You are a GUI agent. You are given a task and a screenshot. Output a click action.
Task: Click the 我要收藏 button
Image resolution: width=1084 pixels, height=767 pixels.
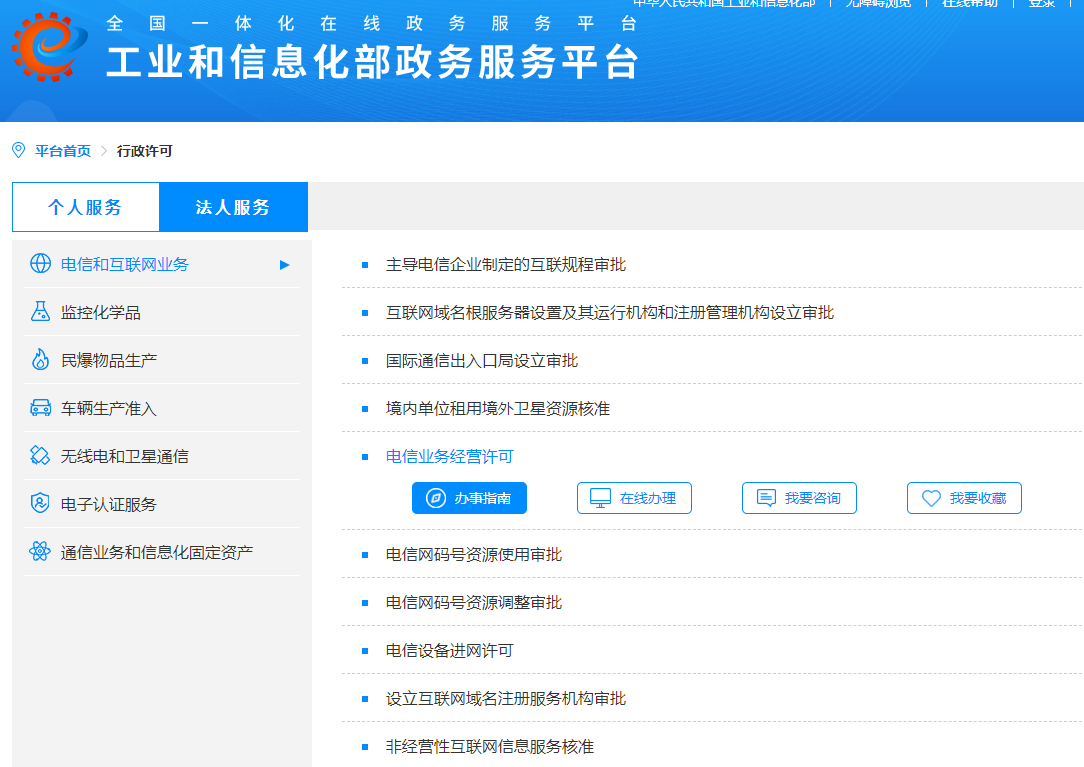(x=964, y=498)
